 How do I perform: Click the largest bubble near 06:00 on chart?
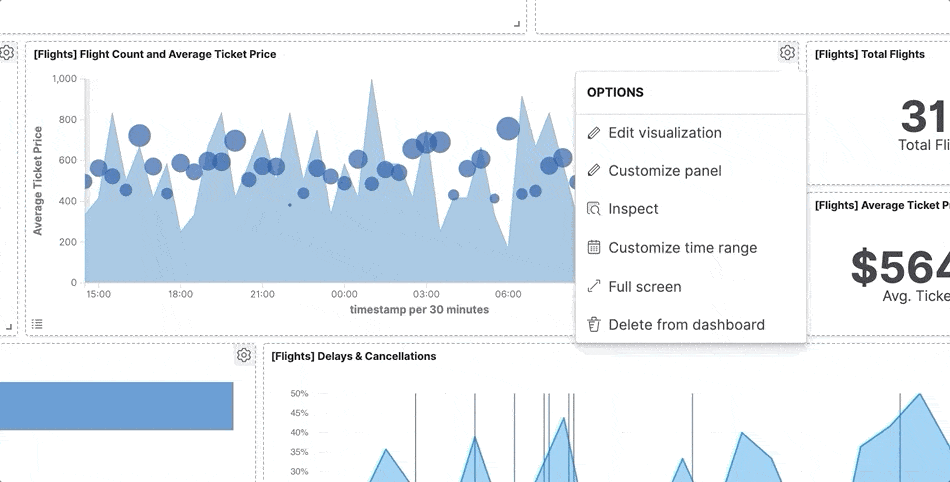(x=508, y=128)
